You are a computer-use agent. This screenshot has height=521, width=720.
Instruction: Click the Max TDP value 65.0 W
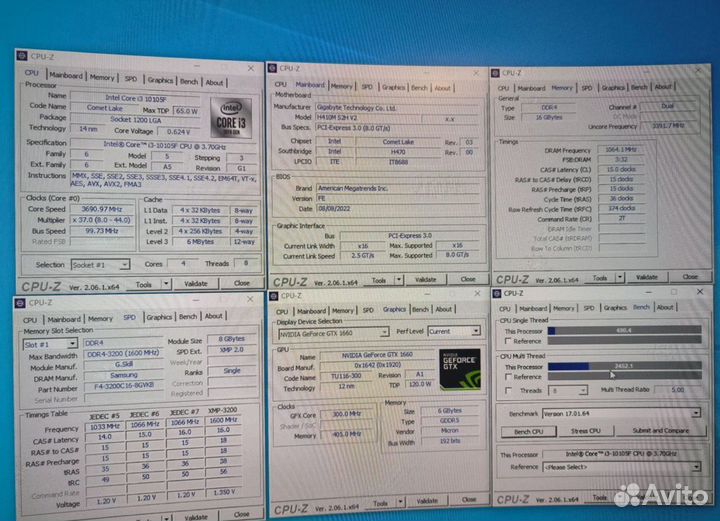(x=186, y=111)
